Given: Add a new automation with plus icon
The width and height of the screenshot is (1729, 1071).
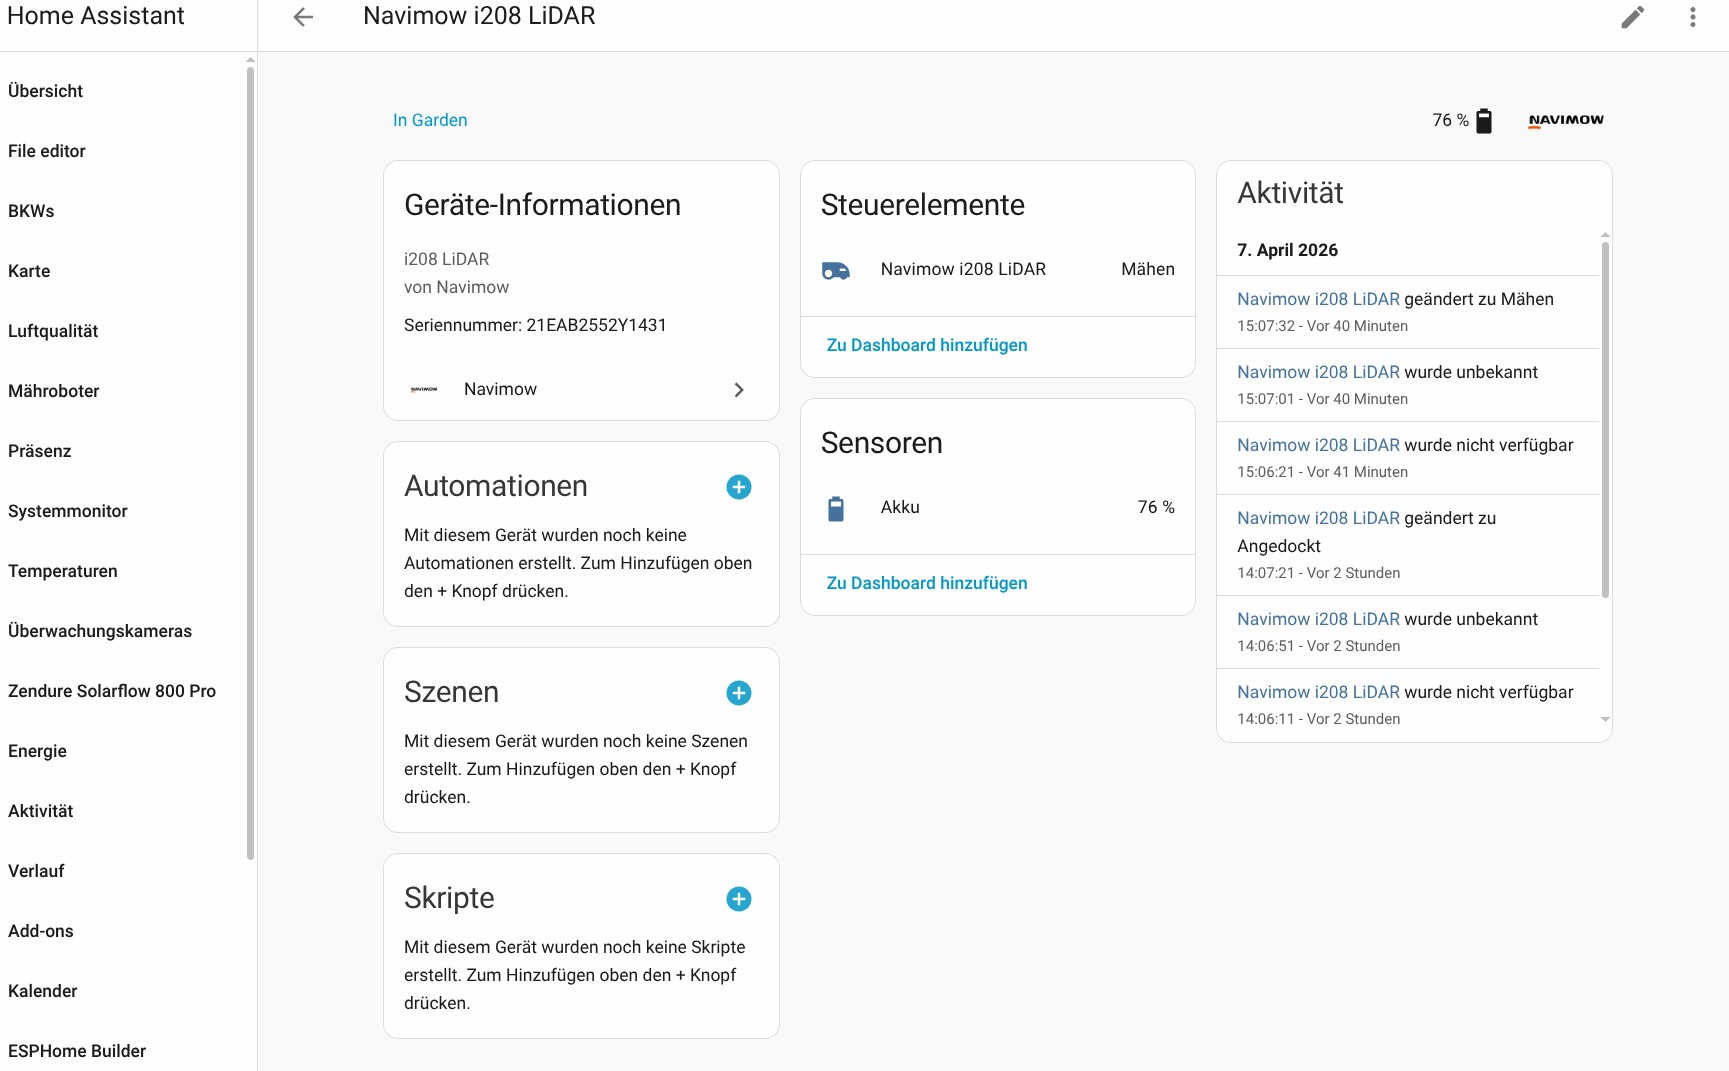Looking at the screenshot, I should pos(738,487).
